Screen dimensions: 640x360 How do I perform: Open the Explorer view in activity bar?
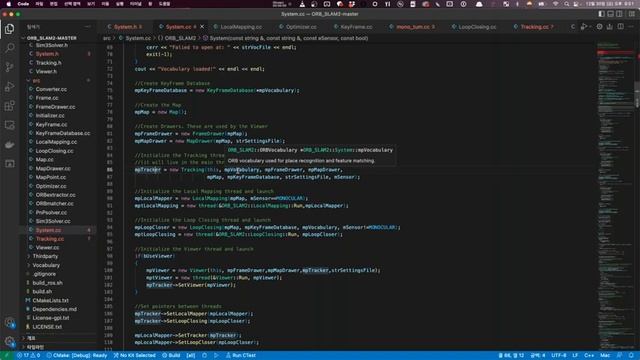(9, 29)
